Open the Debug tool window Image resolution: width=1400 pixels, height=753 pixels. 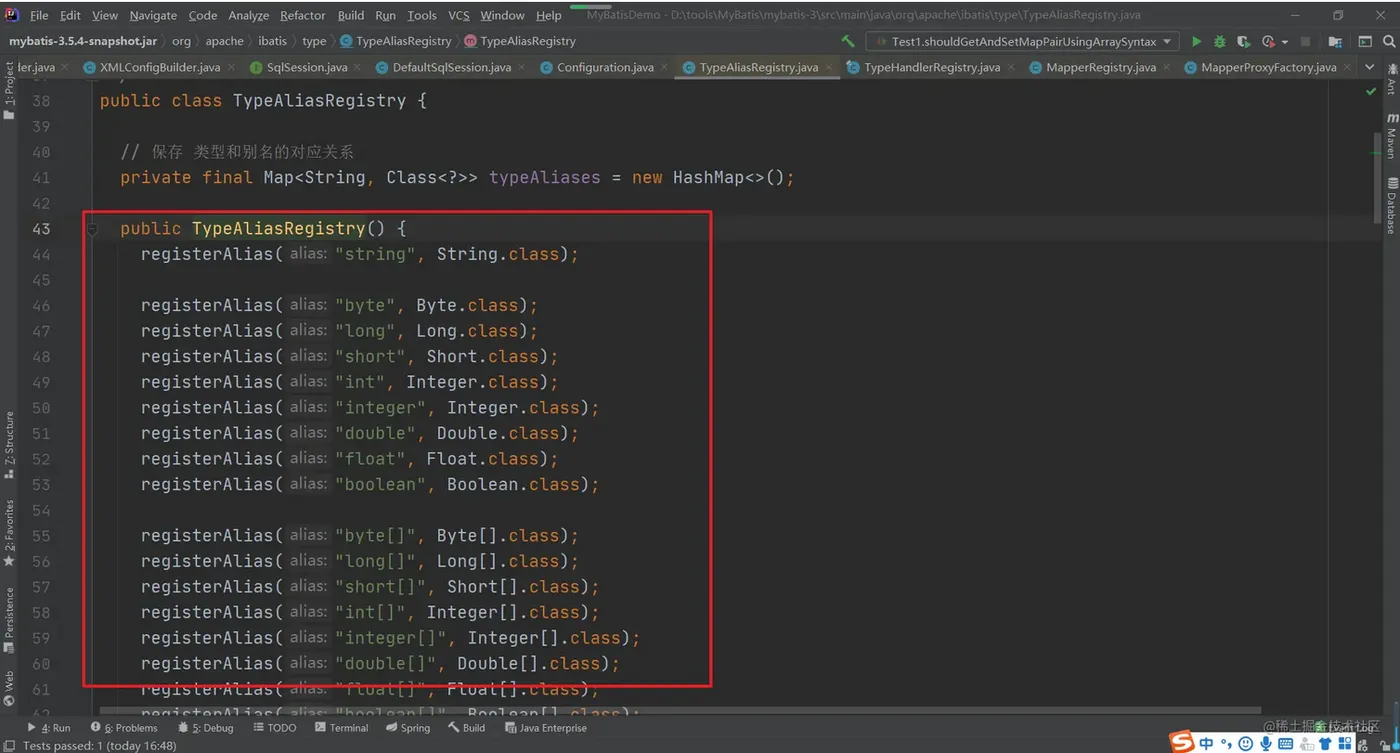[205, 728]
